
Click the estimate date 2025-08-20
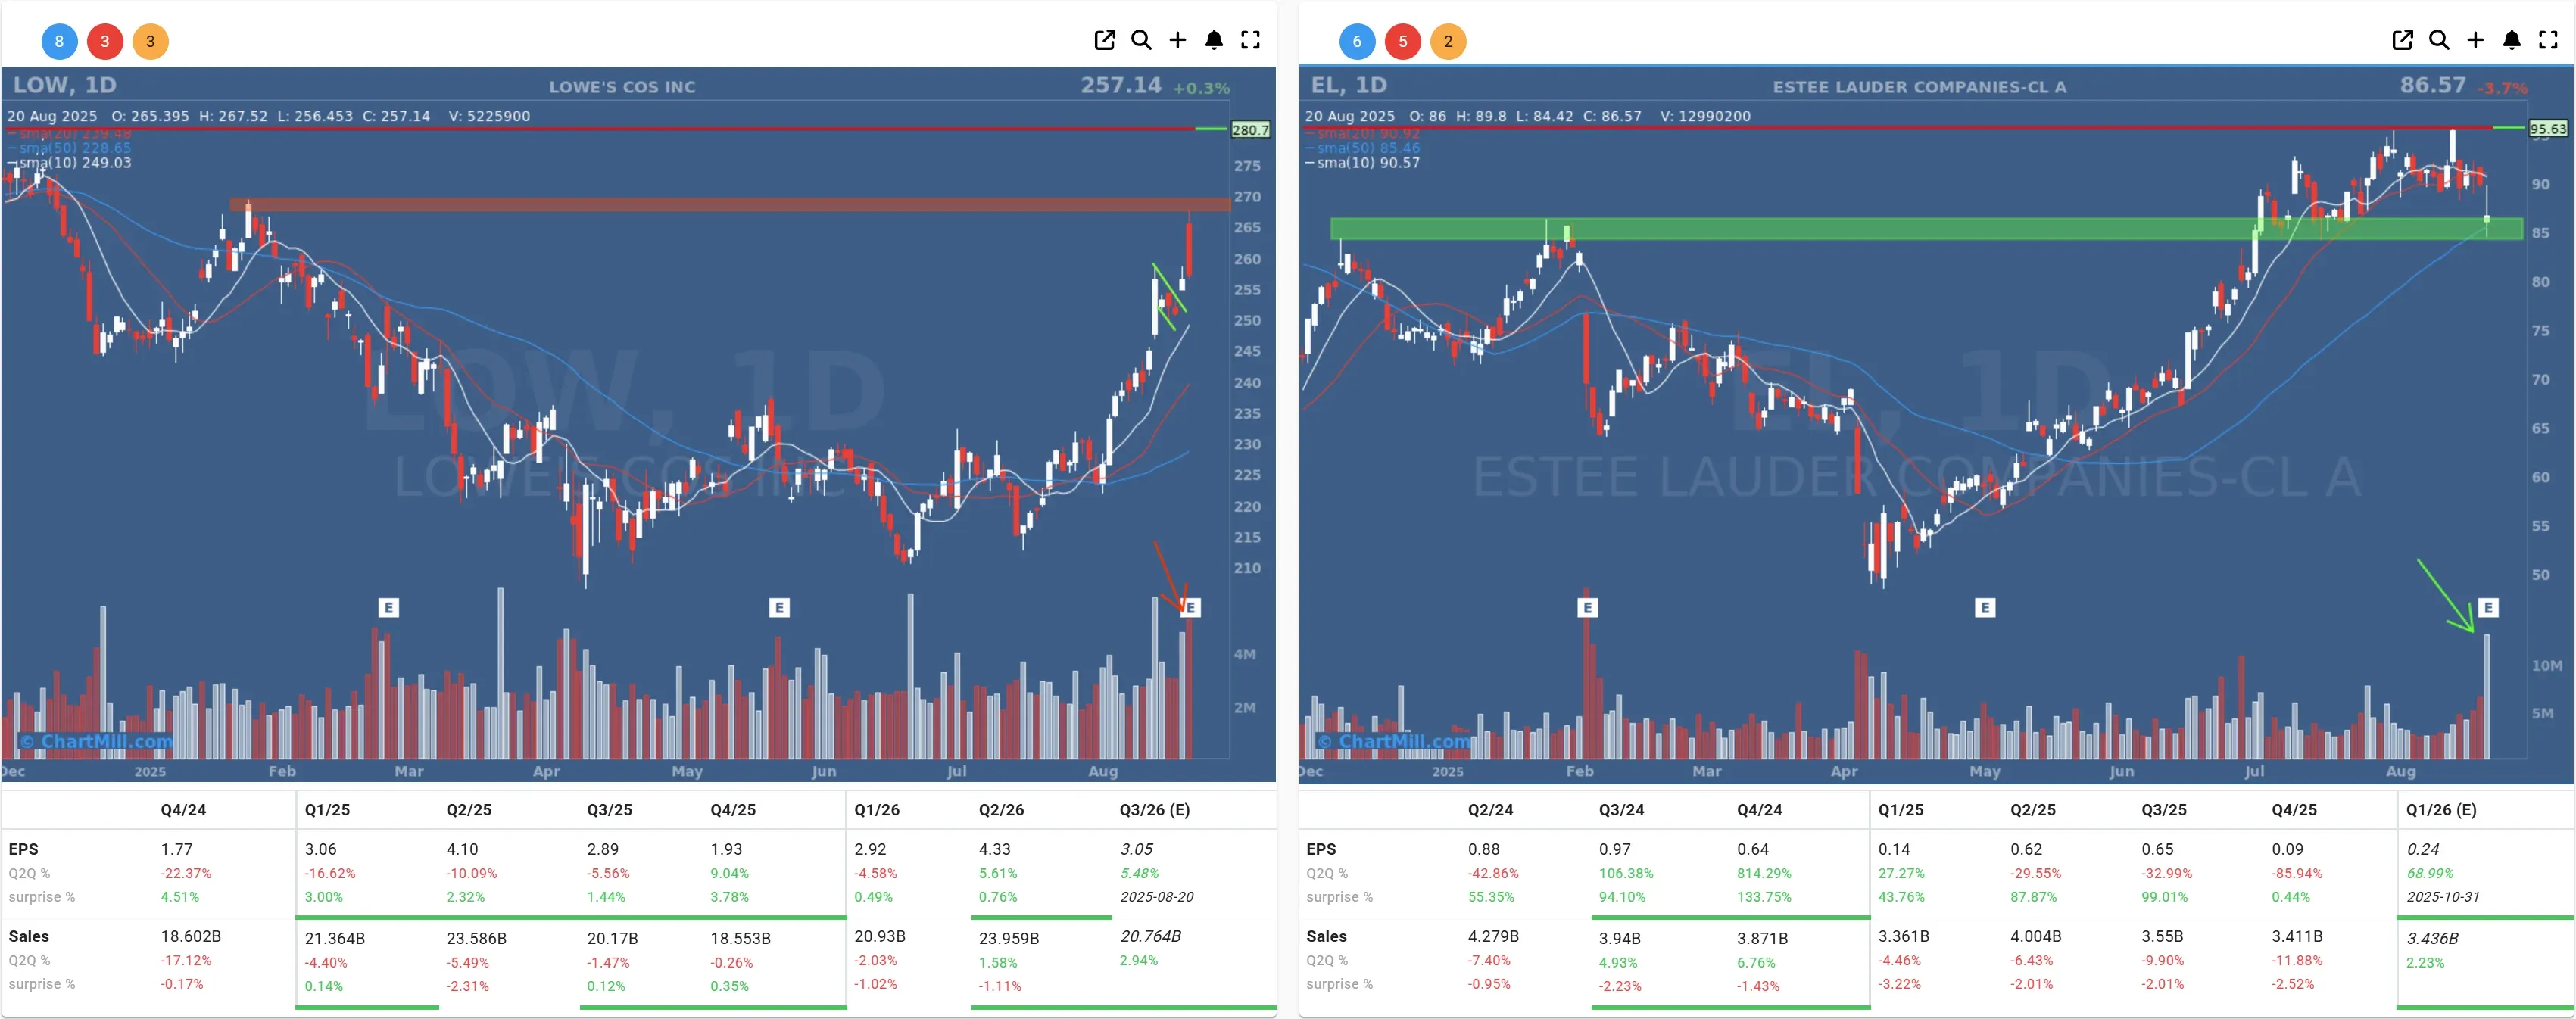click(x=1156, y=897)
